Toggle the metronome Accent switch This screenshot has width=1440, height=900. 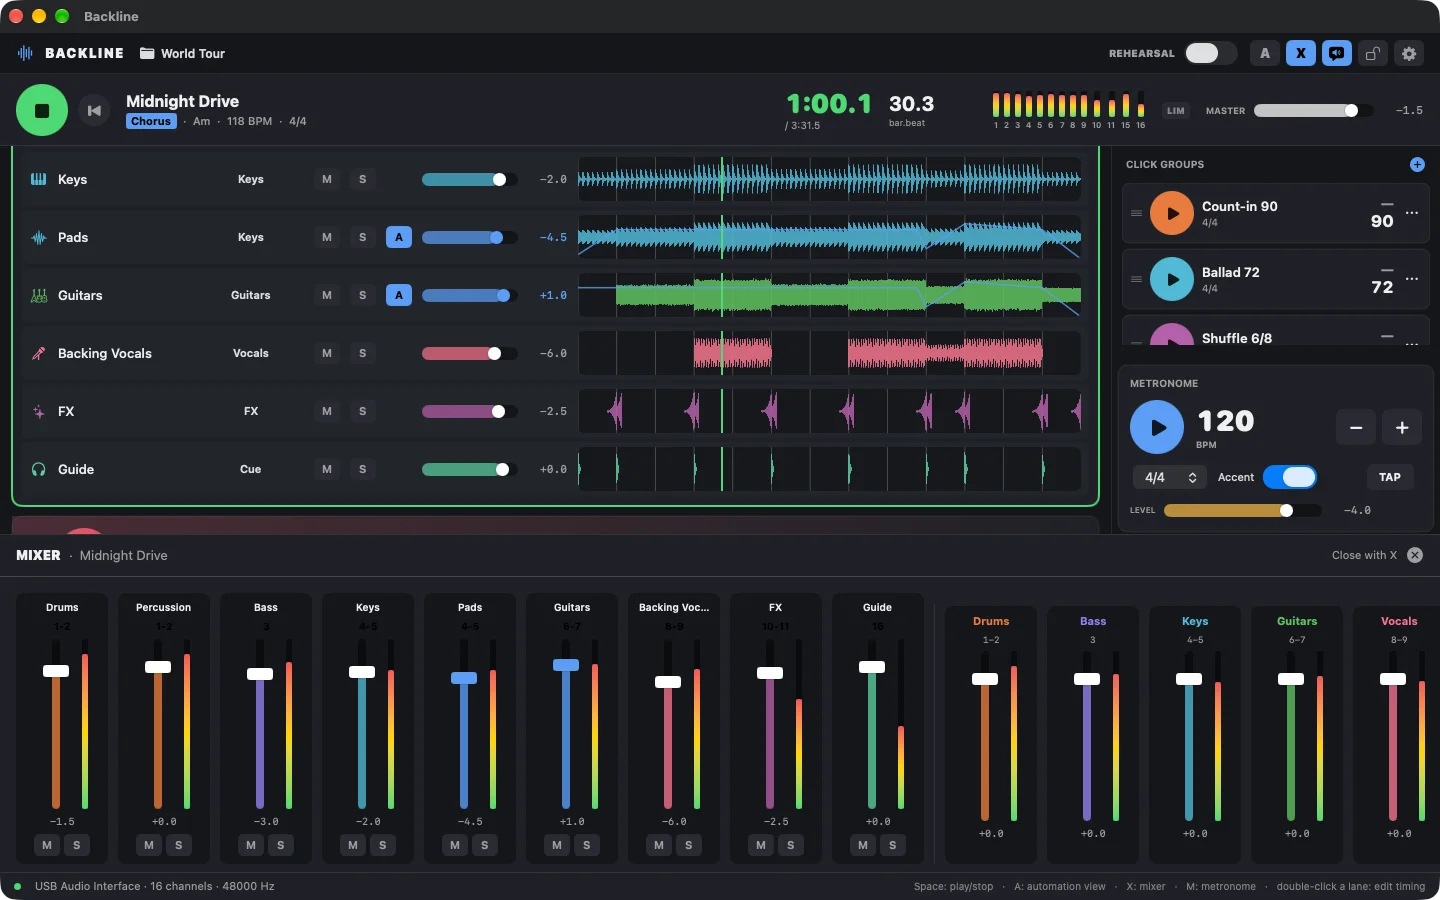(x=1290, y=478)
